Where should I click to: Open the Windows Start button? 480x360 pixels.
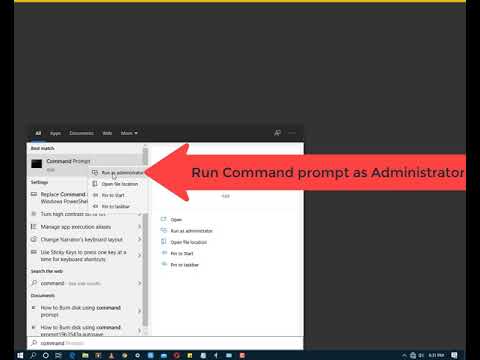pyautogui.click(x=20, y=355)
